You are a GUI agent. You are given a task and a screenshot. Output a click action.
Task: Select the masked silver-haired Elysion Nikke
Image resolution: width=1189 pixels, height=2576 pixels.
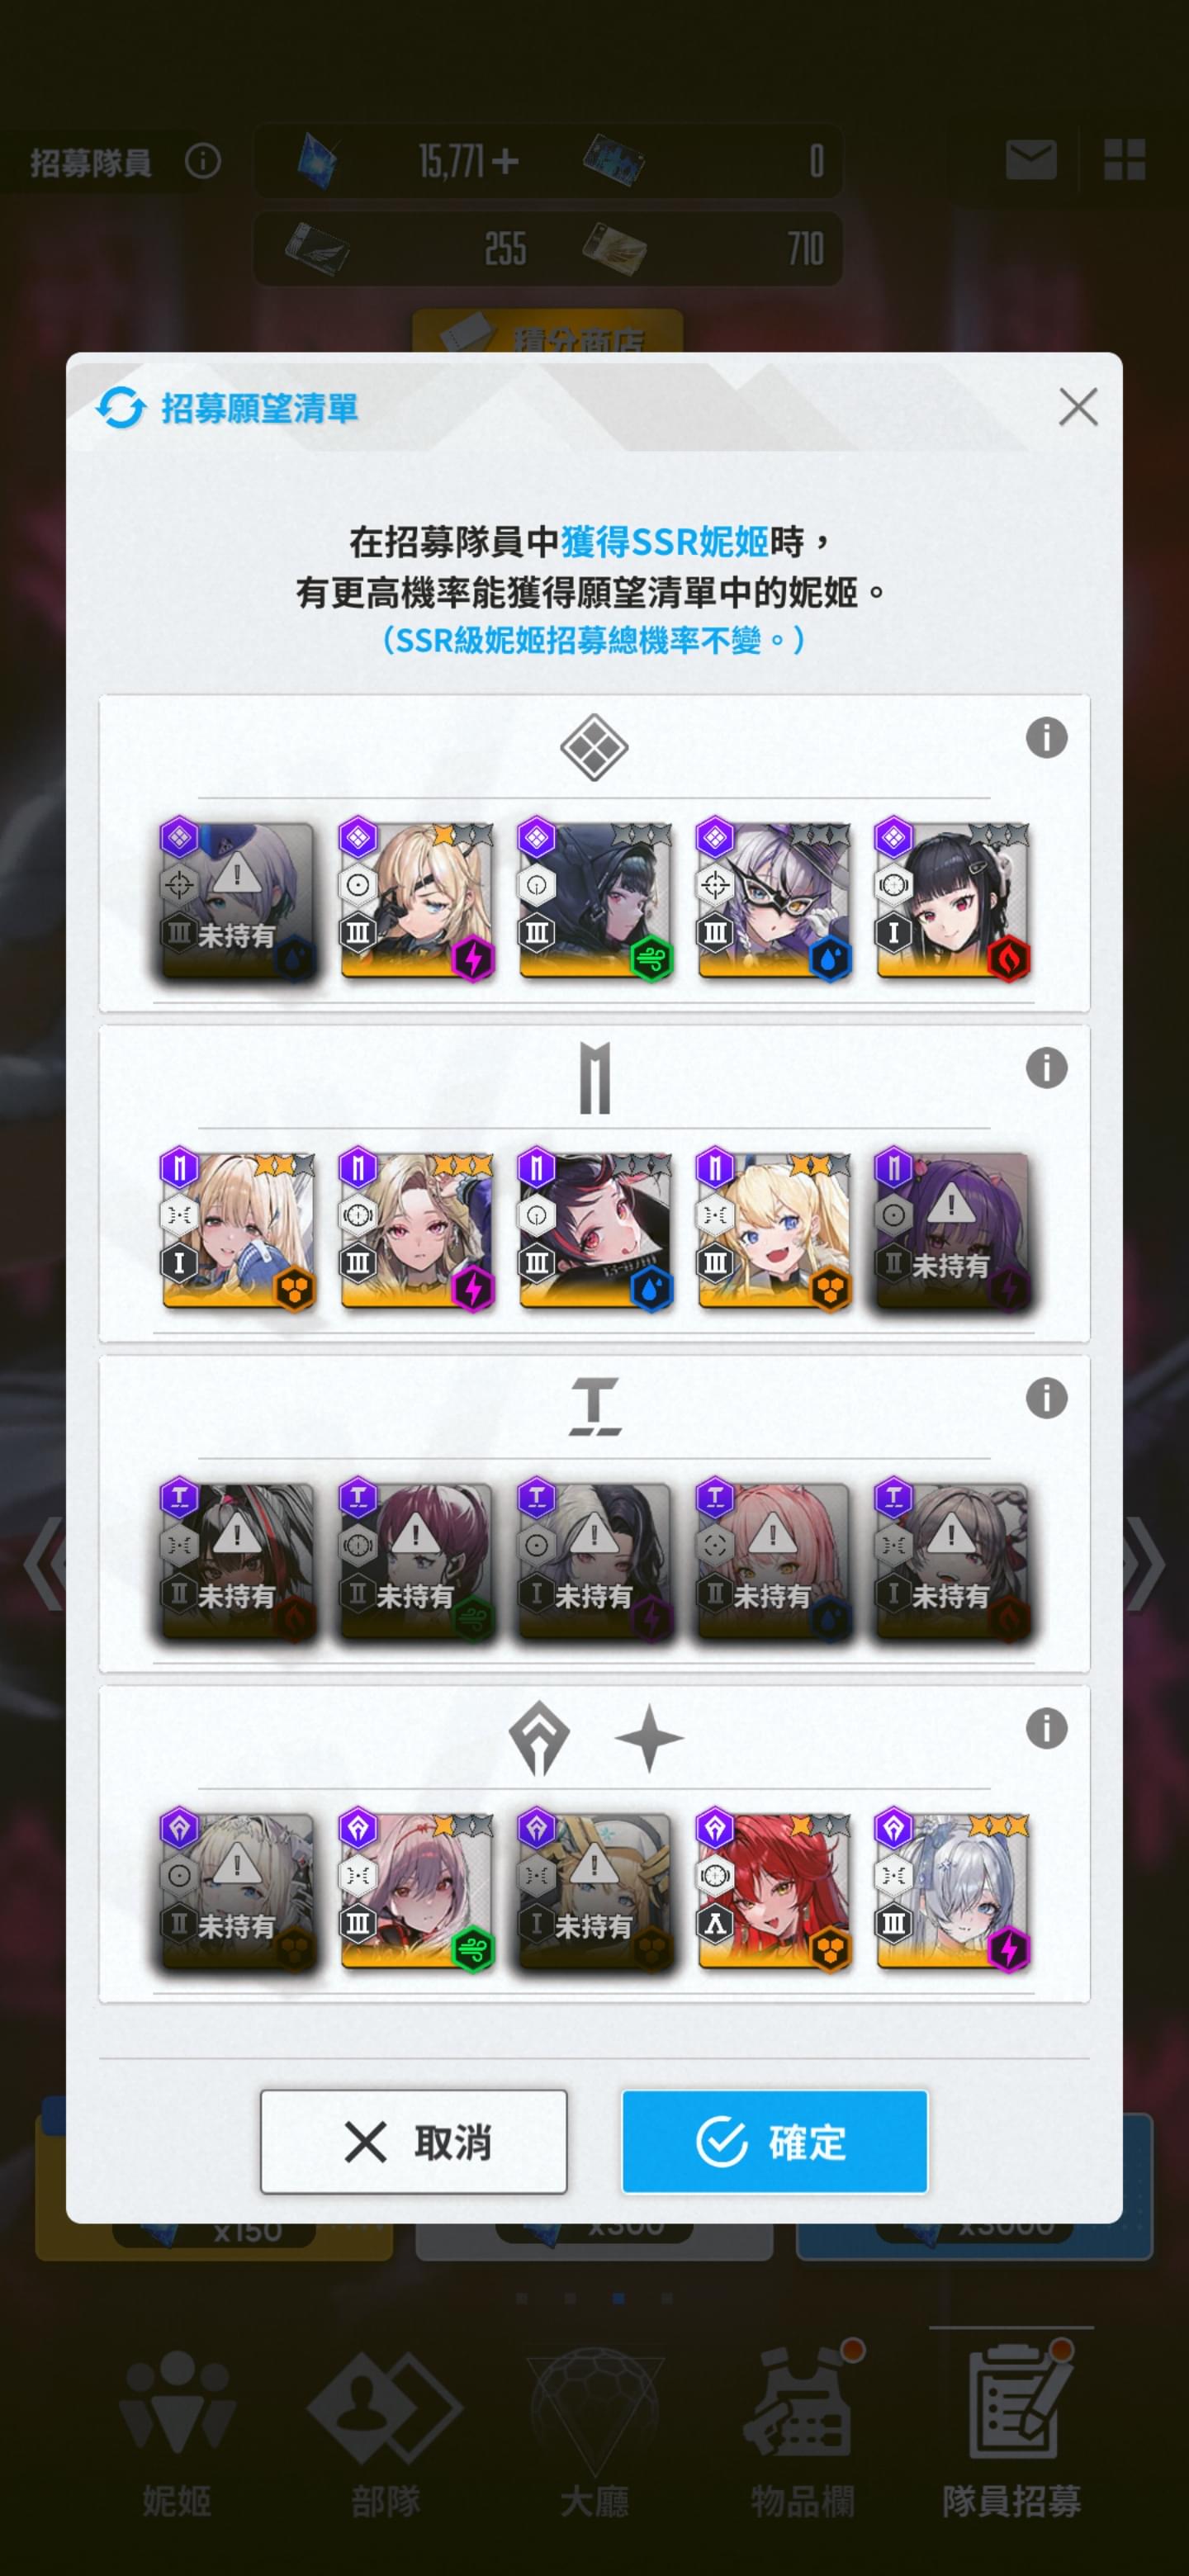(774, 900)
